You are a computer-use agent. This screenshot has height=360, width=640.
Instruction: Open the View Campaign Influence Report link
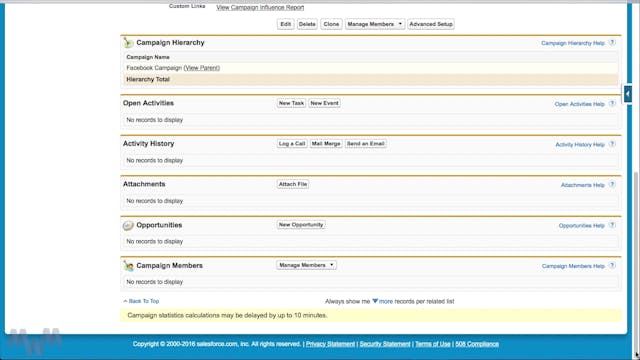(x=260, y=7)
